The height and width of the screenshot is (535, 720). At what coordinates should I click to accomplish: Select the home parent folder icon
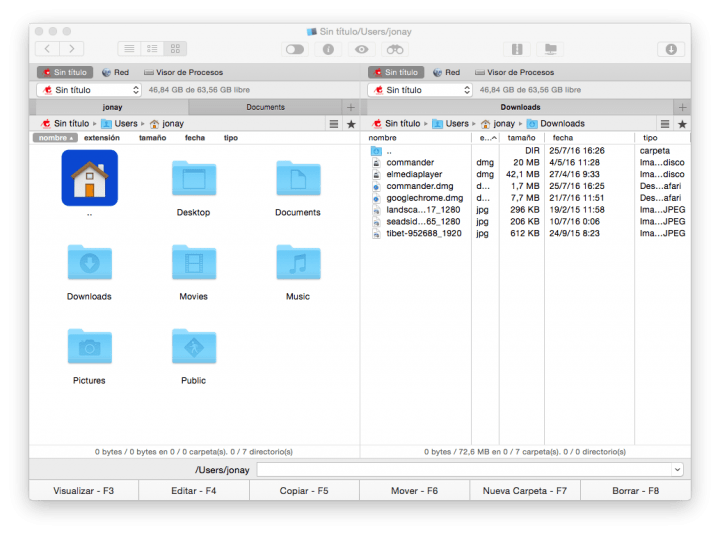[x=90, y=178]
